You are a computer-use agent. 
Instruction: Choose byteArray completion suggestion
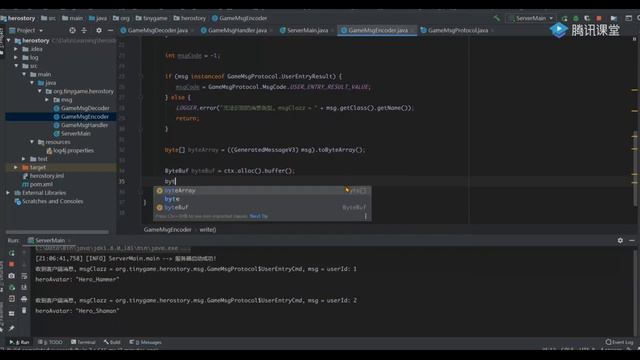pyautogui.click(x=262, y=191)
